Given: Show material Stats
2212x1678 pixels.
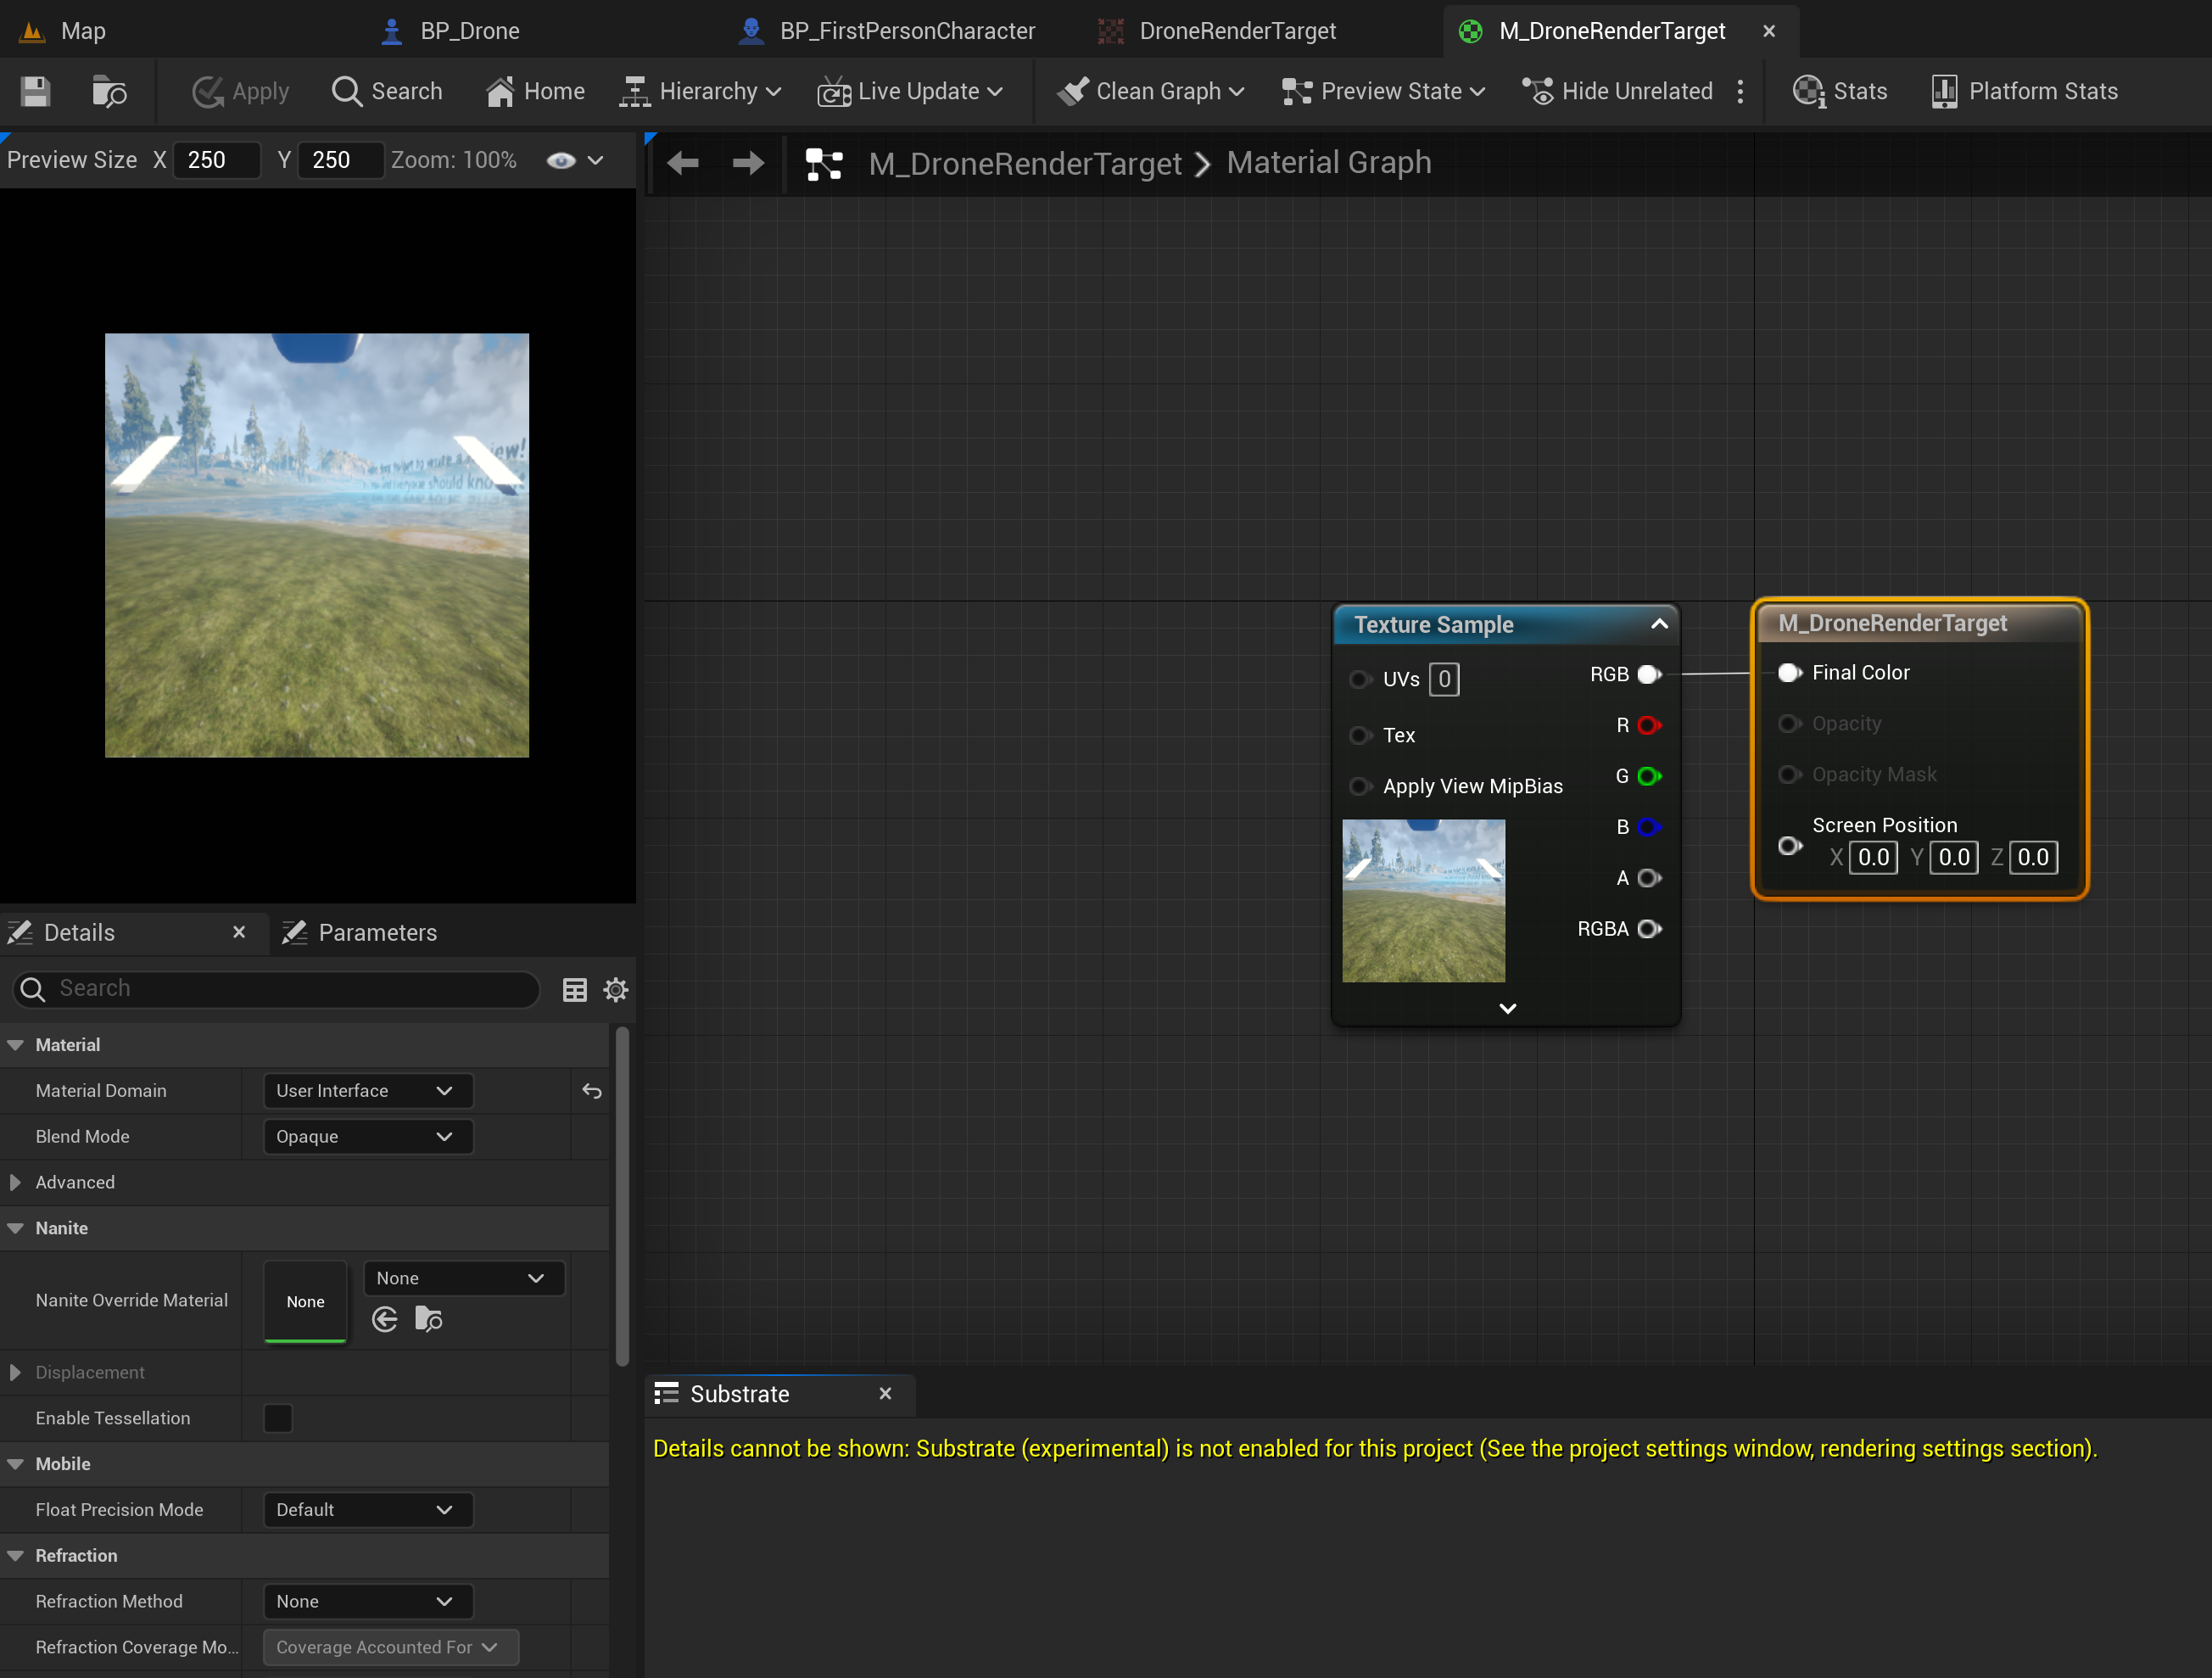Looking at the screenshot, I should pos(1840,91).
